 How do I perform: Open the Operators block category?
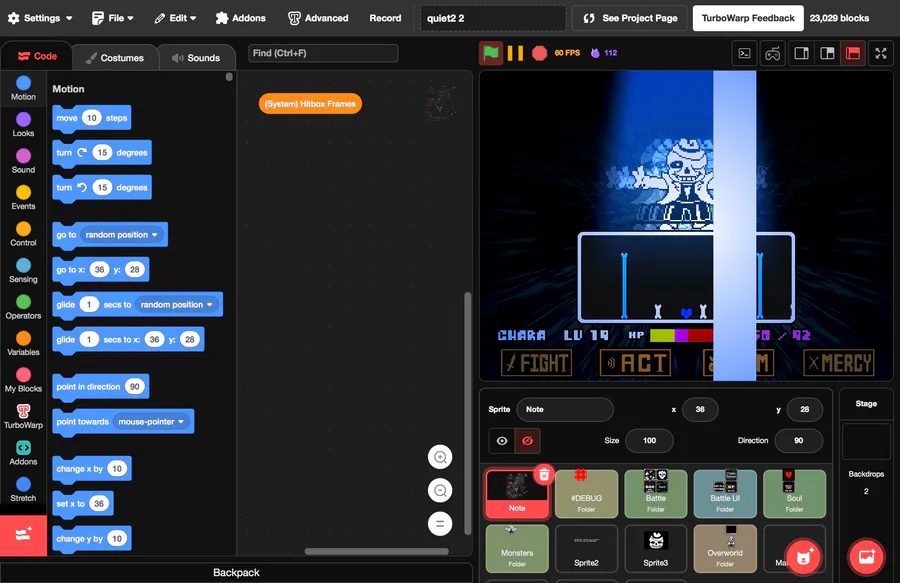[x=23, y=307]
